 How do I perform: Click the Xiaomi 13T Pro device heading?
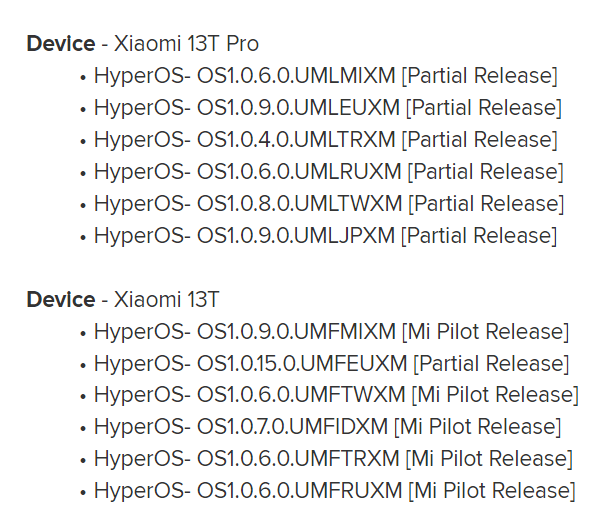click(143, 43)
